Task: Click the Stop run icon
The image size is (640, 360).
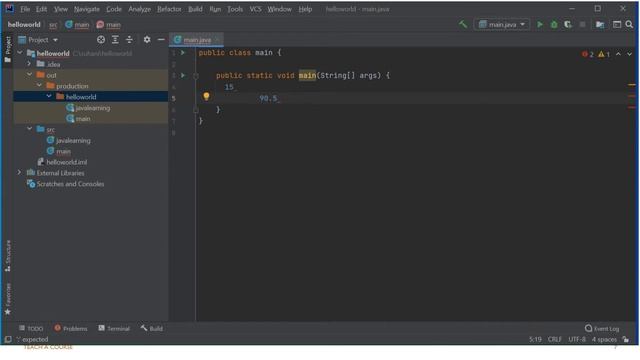Action: (x=582, y=24)
